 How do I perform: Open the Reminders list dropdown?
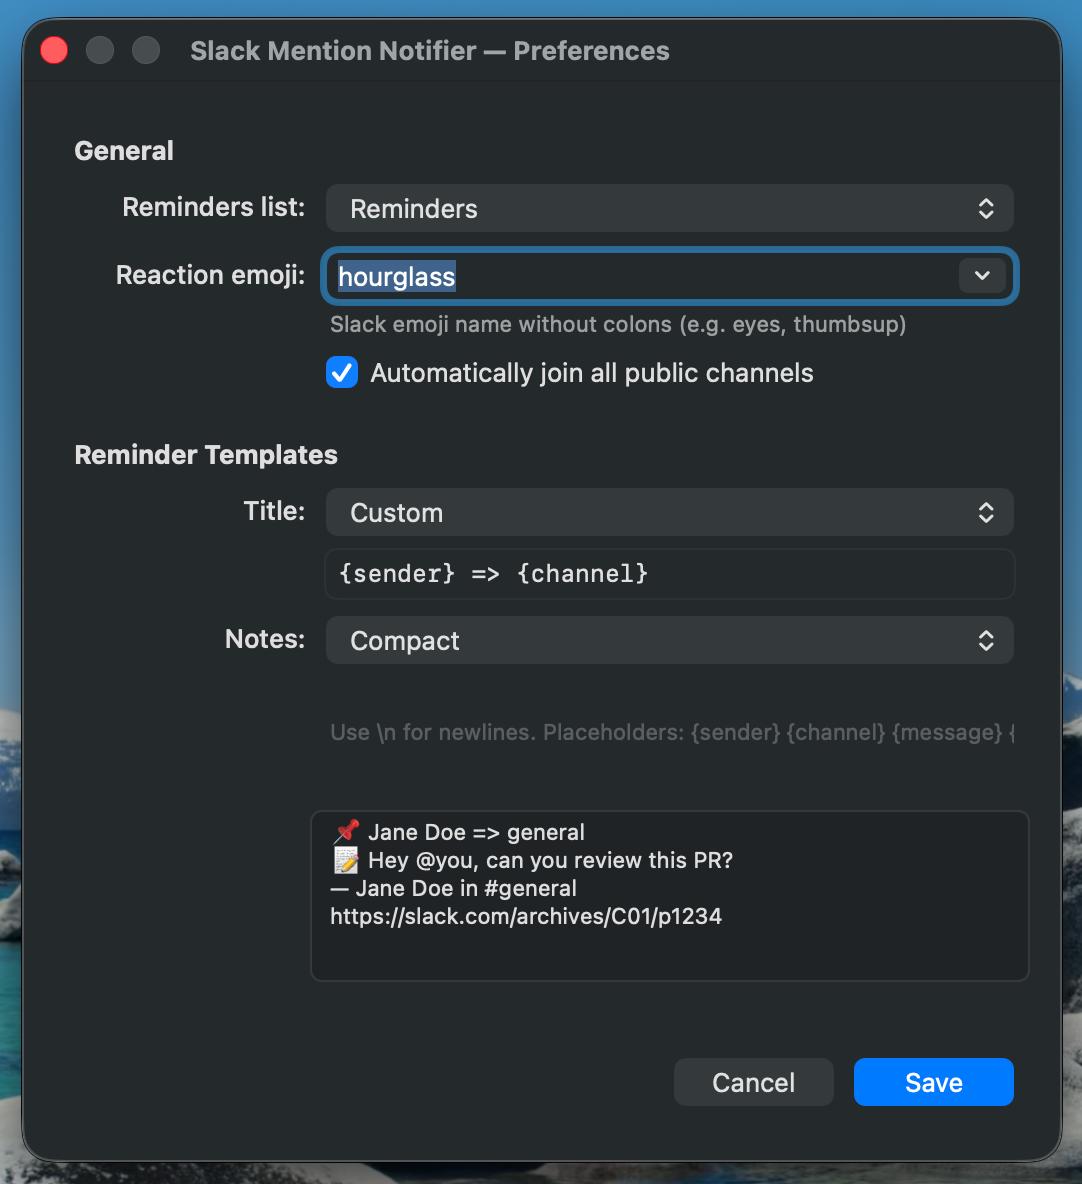point(670,208)
